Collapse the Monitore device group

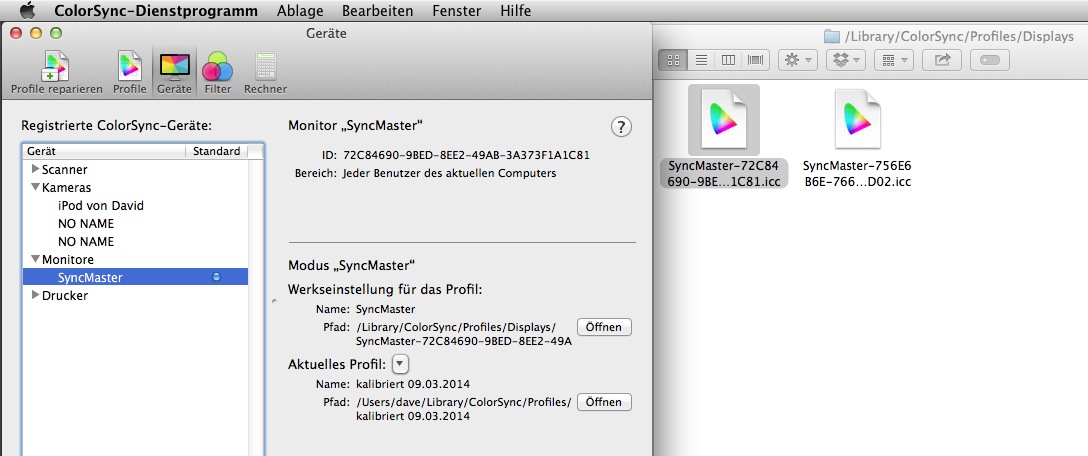(35, 260)
